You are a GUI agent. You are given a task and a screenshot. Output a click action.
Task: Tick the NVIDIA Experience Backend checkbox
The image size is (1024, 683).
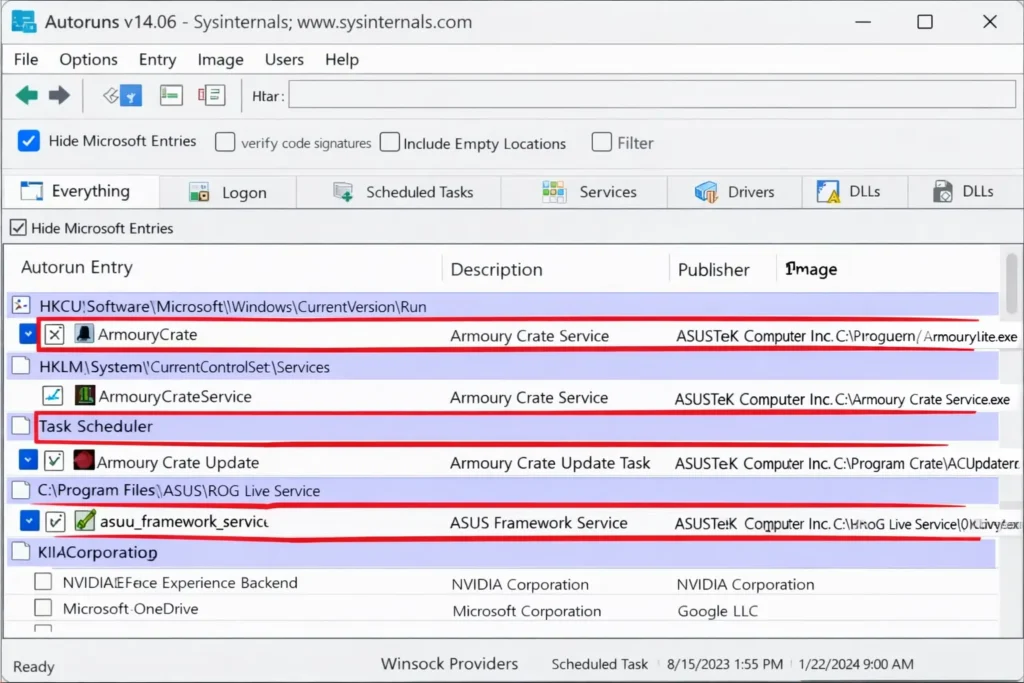(43, 582)
